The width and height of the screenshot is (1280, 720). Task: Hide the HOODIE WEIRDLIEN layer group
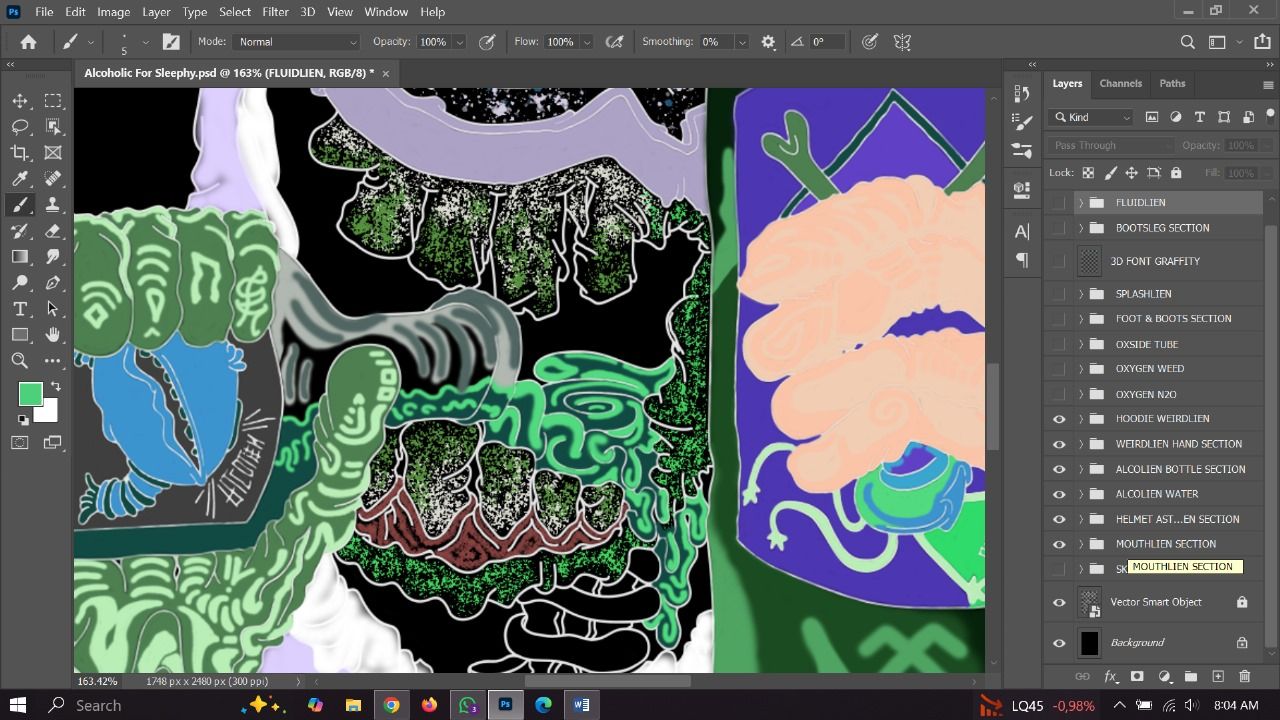click(1059, 418)
